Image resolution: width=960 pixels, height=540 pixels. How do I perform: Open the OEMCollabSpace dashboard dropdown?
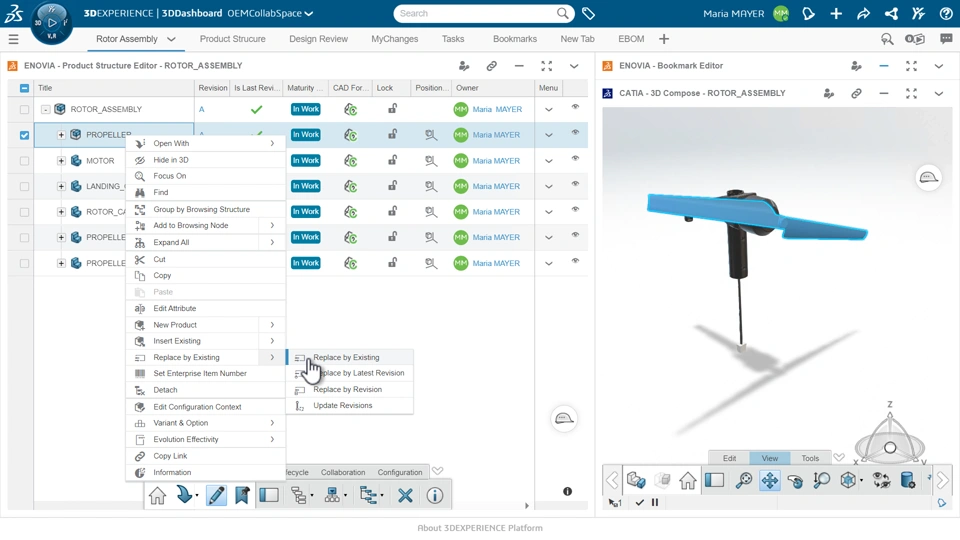point(309,13)
